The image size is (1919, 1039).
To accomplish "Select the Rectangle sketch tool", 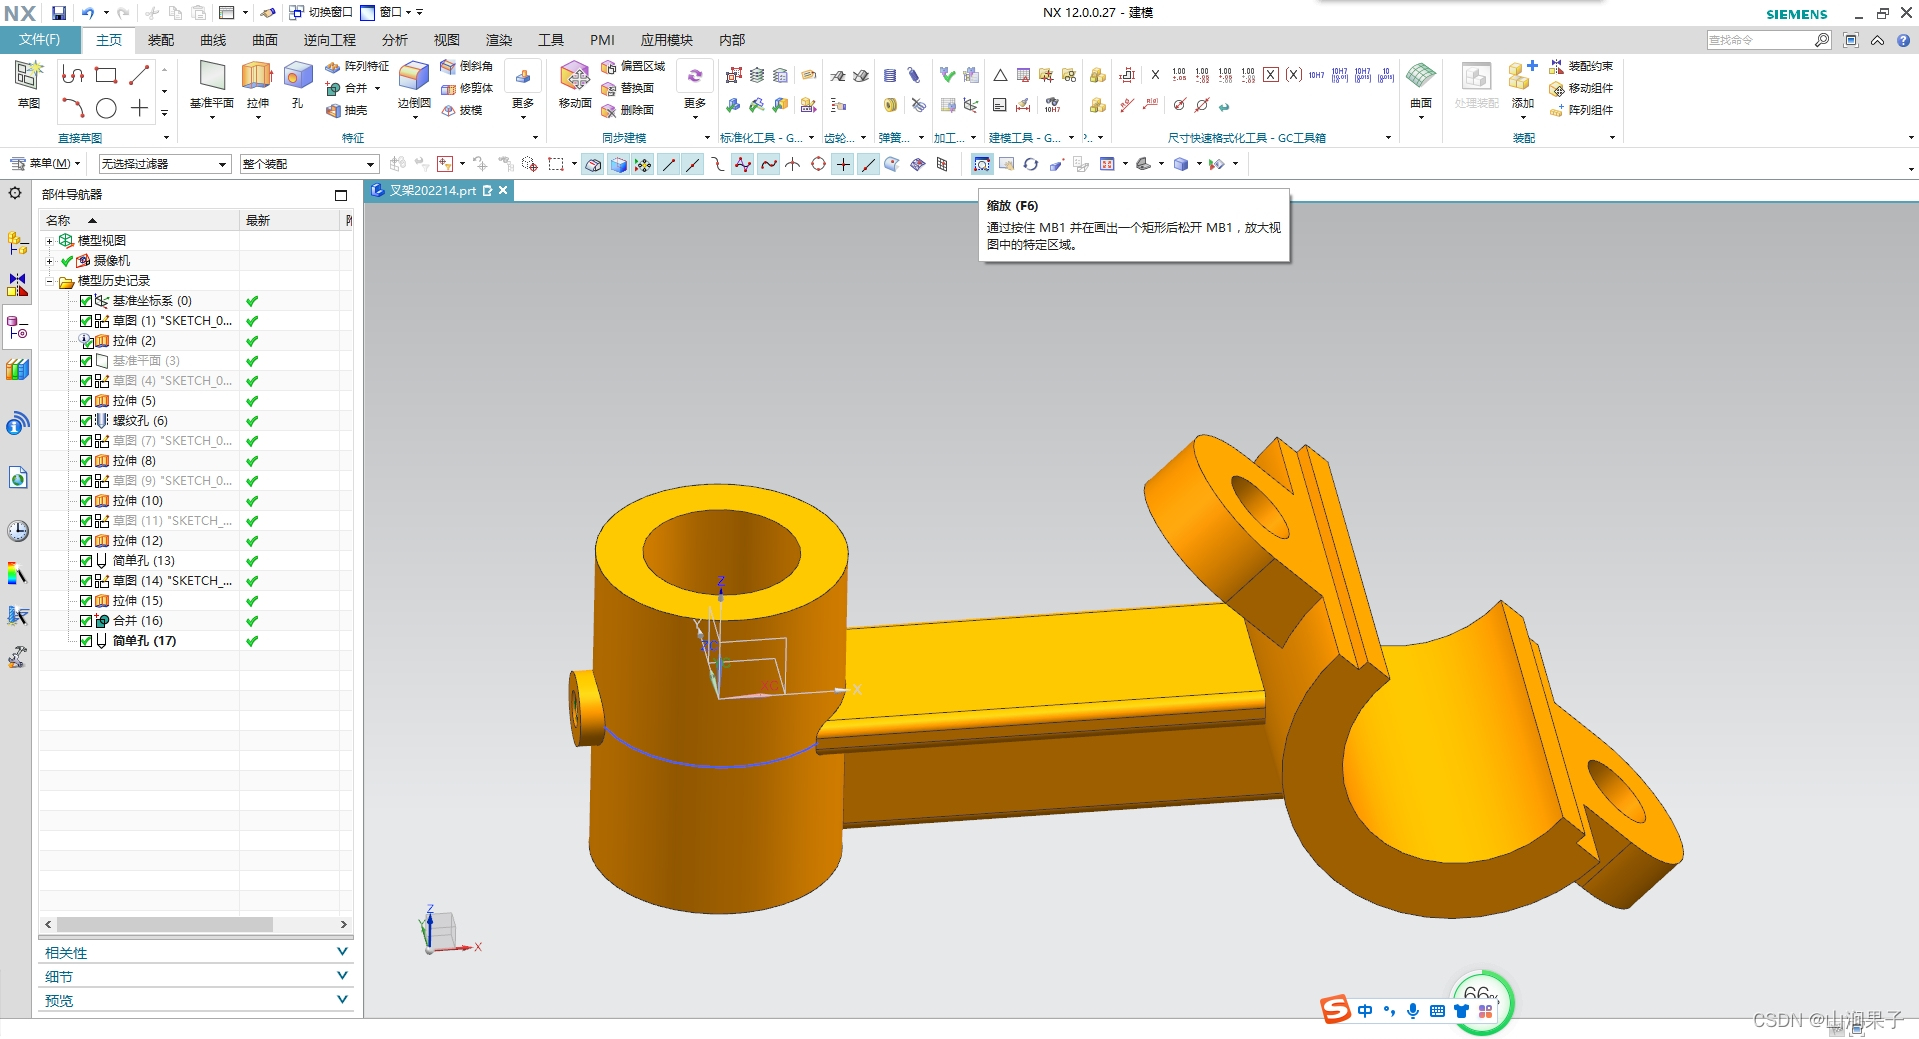I will click(x=106, y=75).
